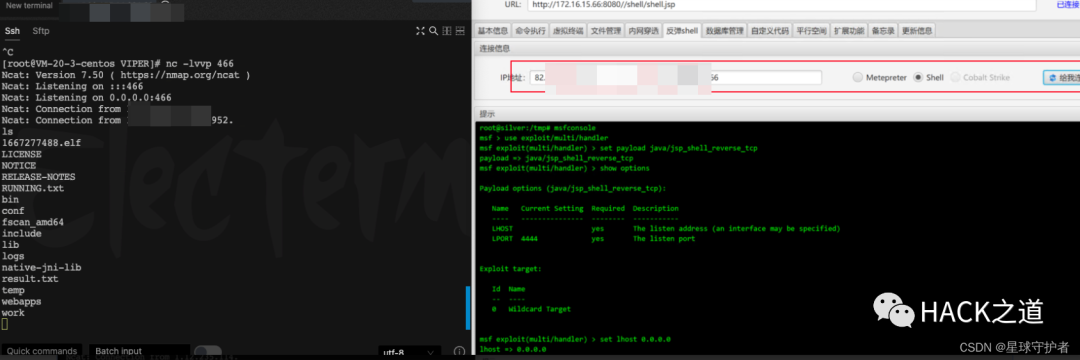Click RELEASE-NOTES in terminal listing
The height and width of the screenshot is (360, 1080).
point(39,177)
